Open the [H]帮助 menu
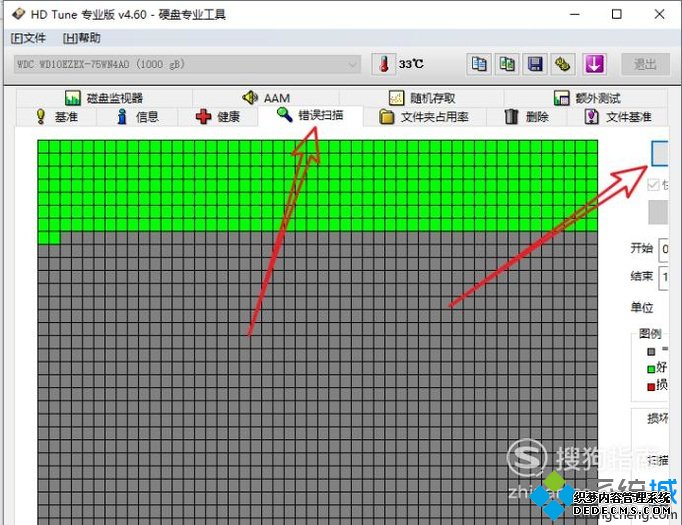 81,38
